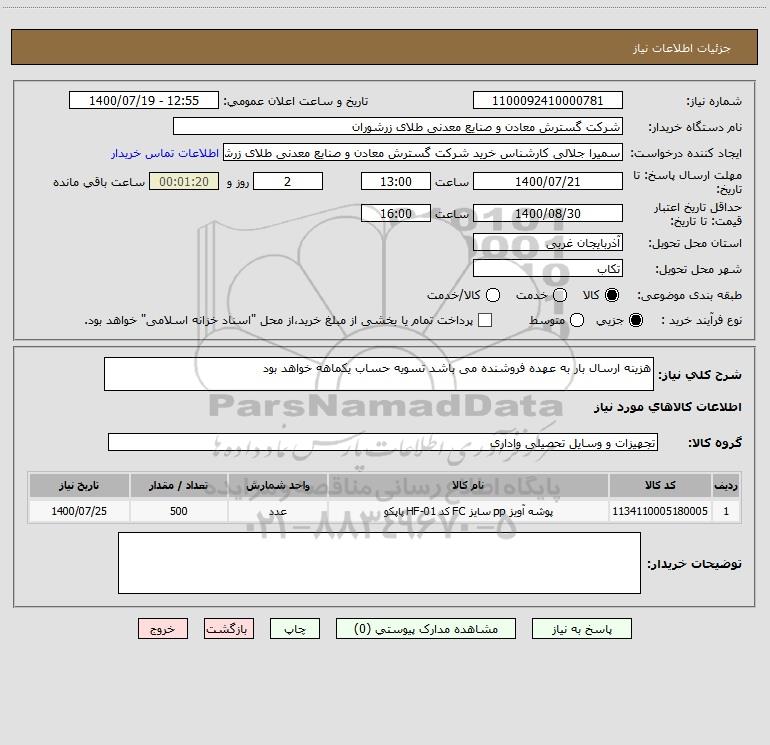Select the کالا radio button
Viewport: 770px width, 745px height.
click(612, 295)
